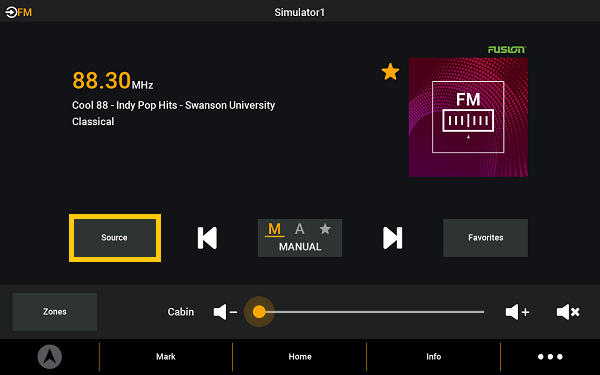Image resolution: width=600 pixels, height=375 pixels.
Task: Click the MANUAL tuning mode label
Action: 300,247
